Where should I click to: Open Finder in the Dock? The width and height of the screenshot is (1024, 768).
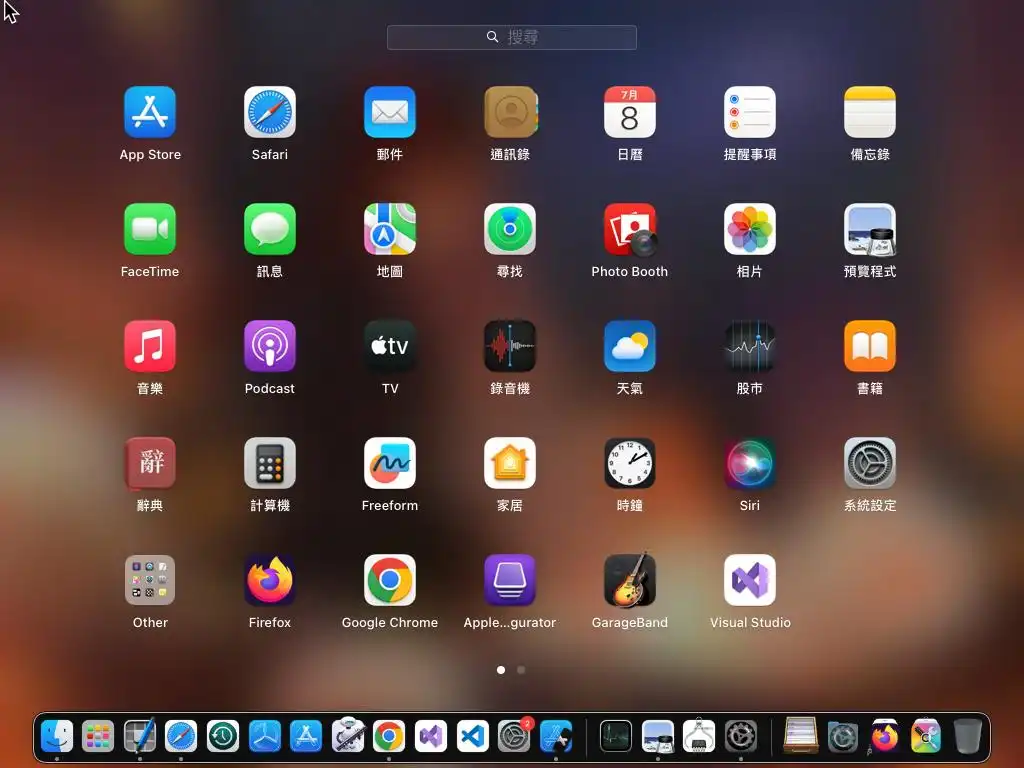(57, 736)
